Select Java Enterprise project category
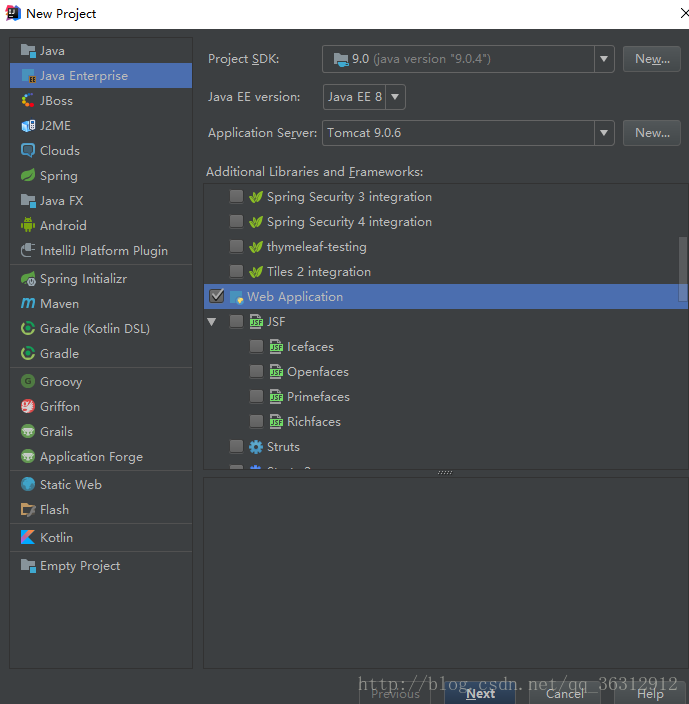Image resolution: width=689 pixels, height=704 pixels. click(101, 75)
